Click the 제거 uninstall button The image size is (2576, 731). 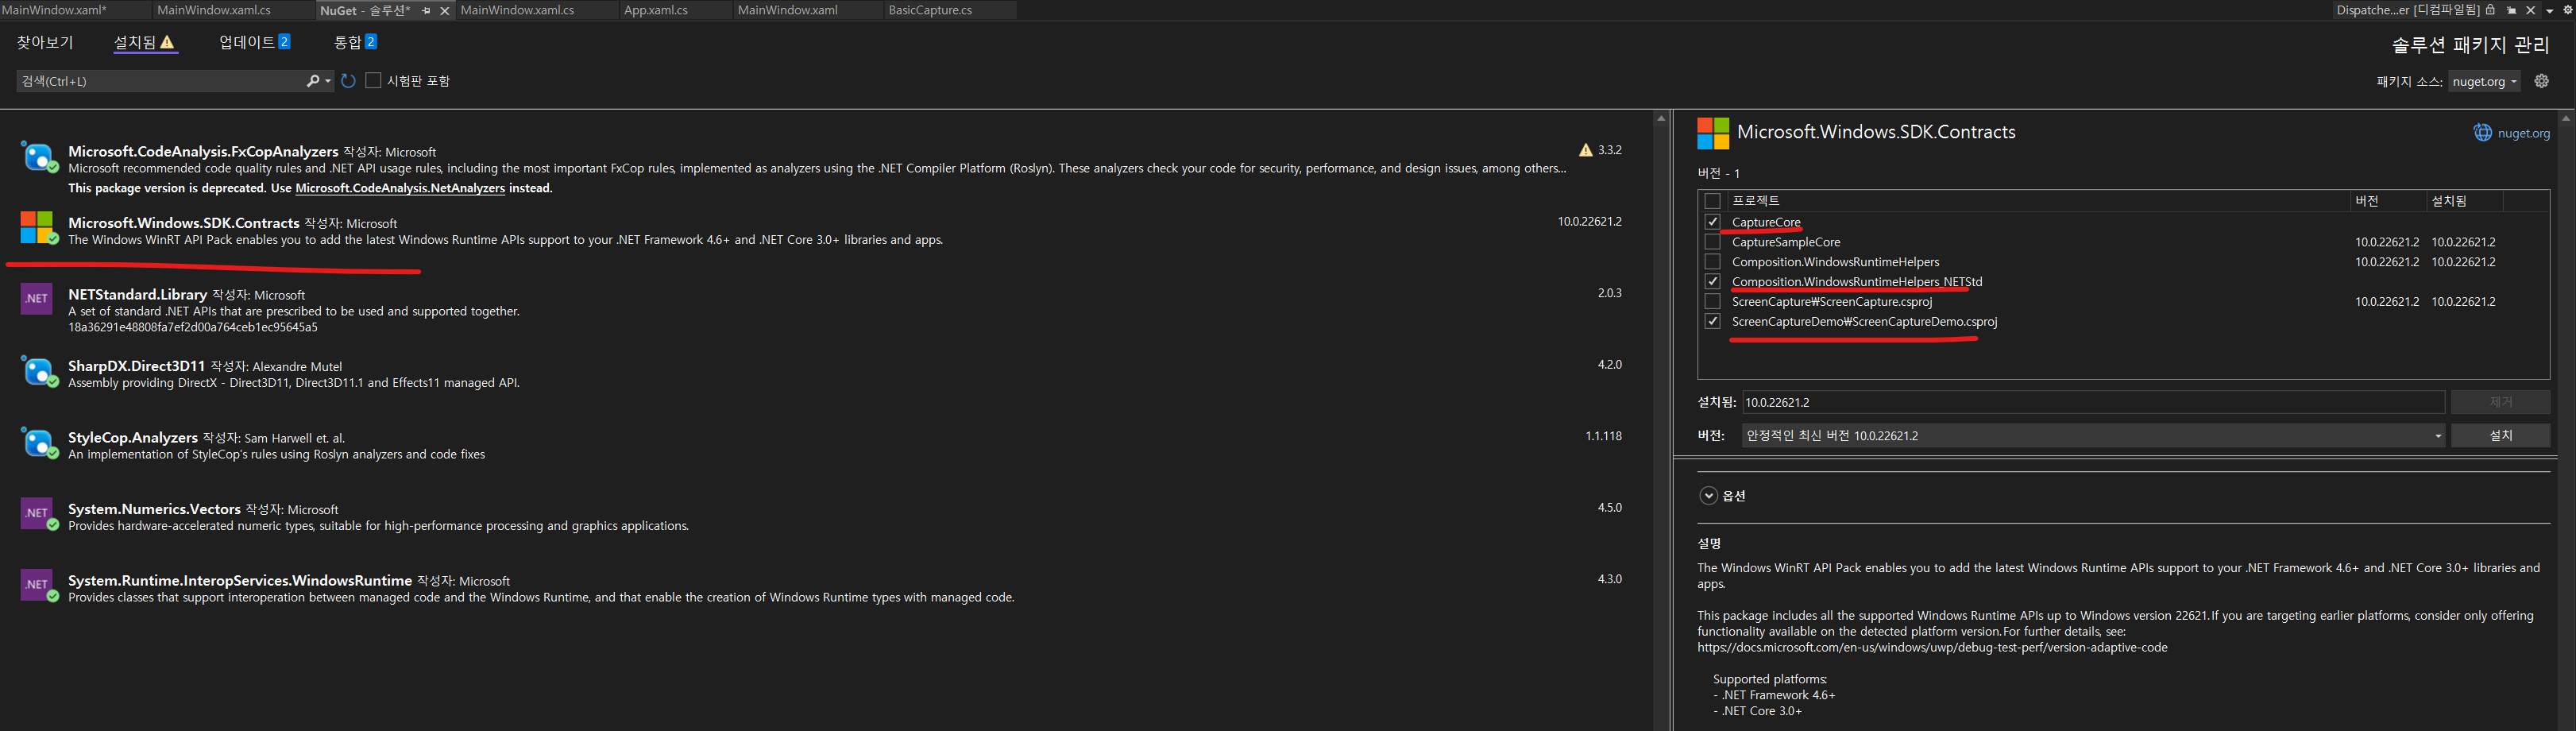coord(2500,402)
